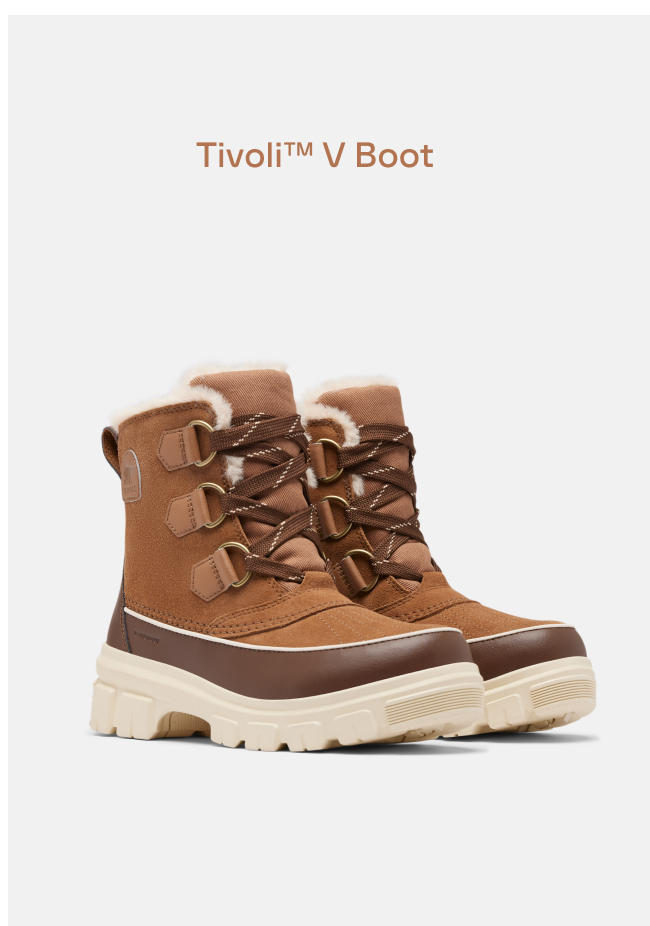Click the heel pull tab on the left boot
The width and height of the screenshot is (650, 926).
click(110, 449)
